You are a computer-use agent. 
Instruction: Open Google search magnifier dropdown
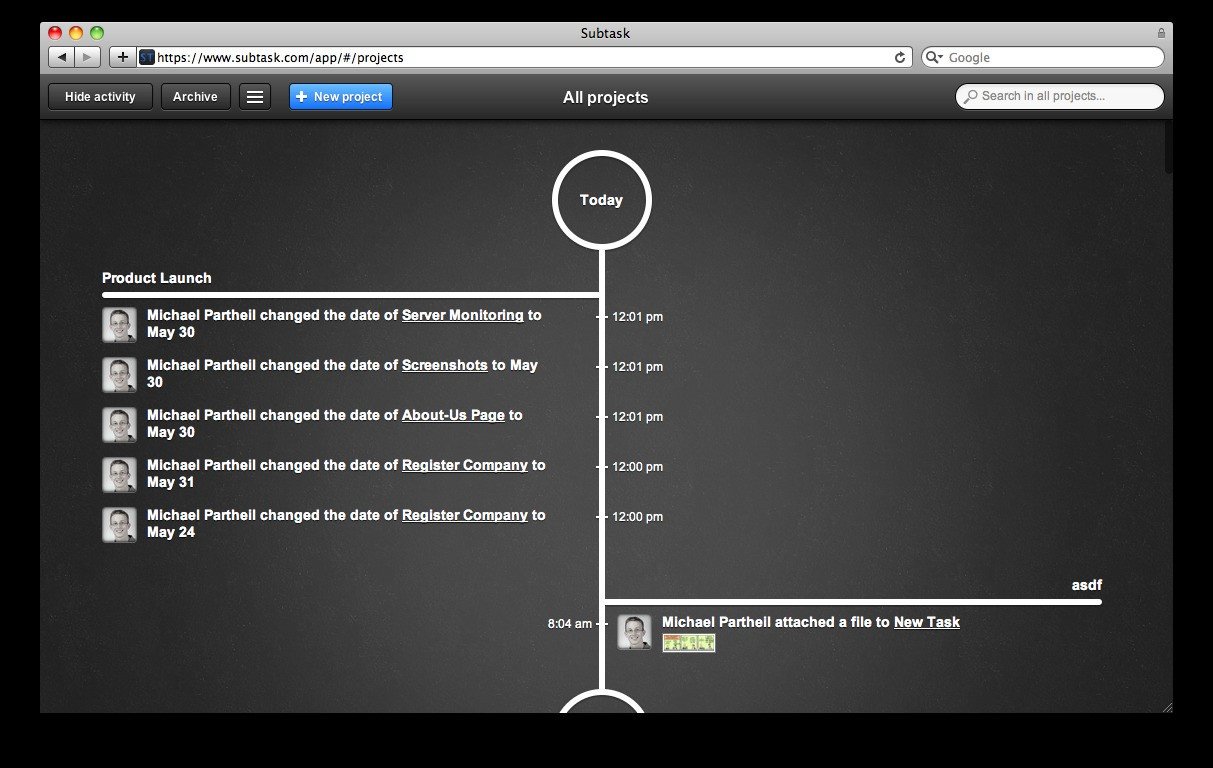pyautogui.click(x=935, y=57)
